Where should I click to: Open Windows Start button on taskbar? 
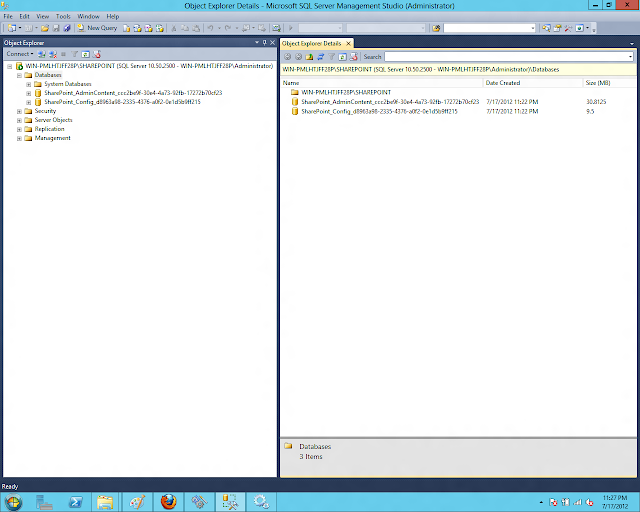[13, 501]
